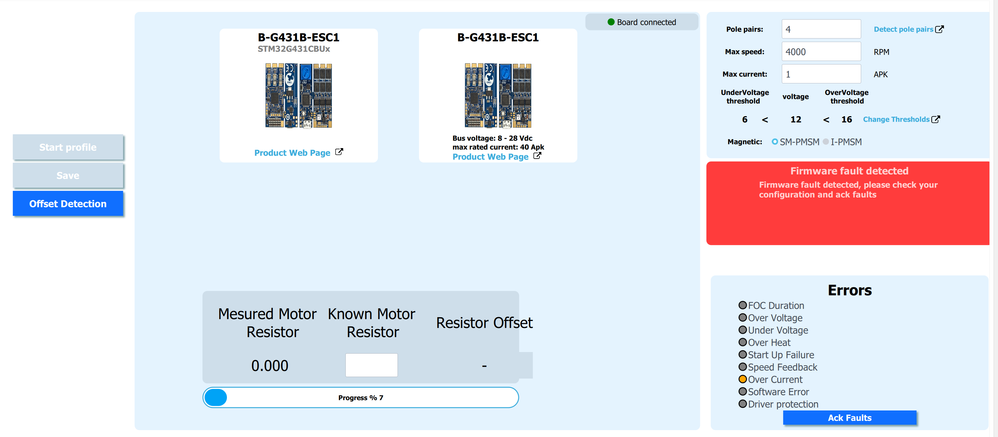
Task: Click the Speed Feedback error indicator
Action: pyautogui.click(x=743, y=368)
